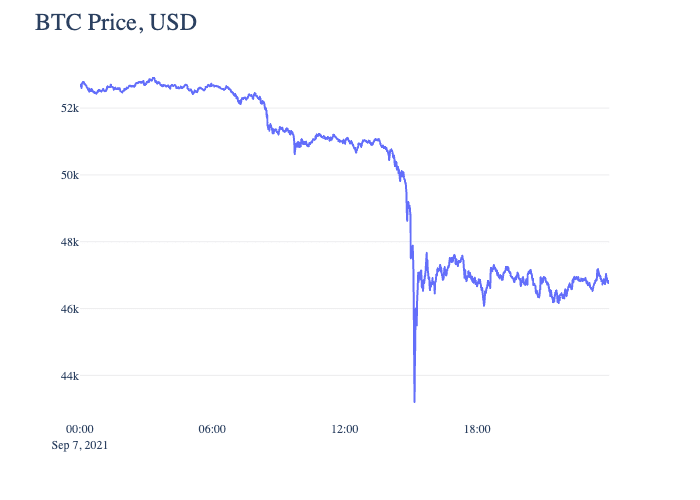Click the 52k y-axis label

70,108
